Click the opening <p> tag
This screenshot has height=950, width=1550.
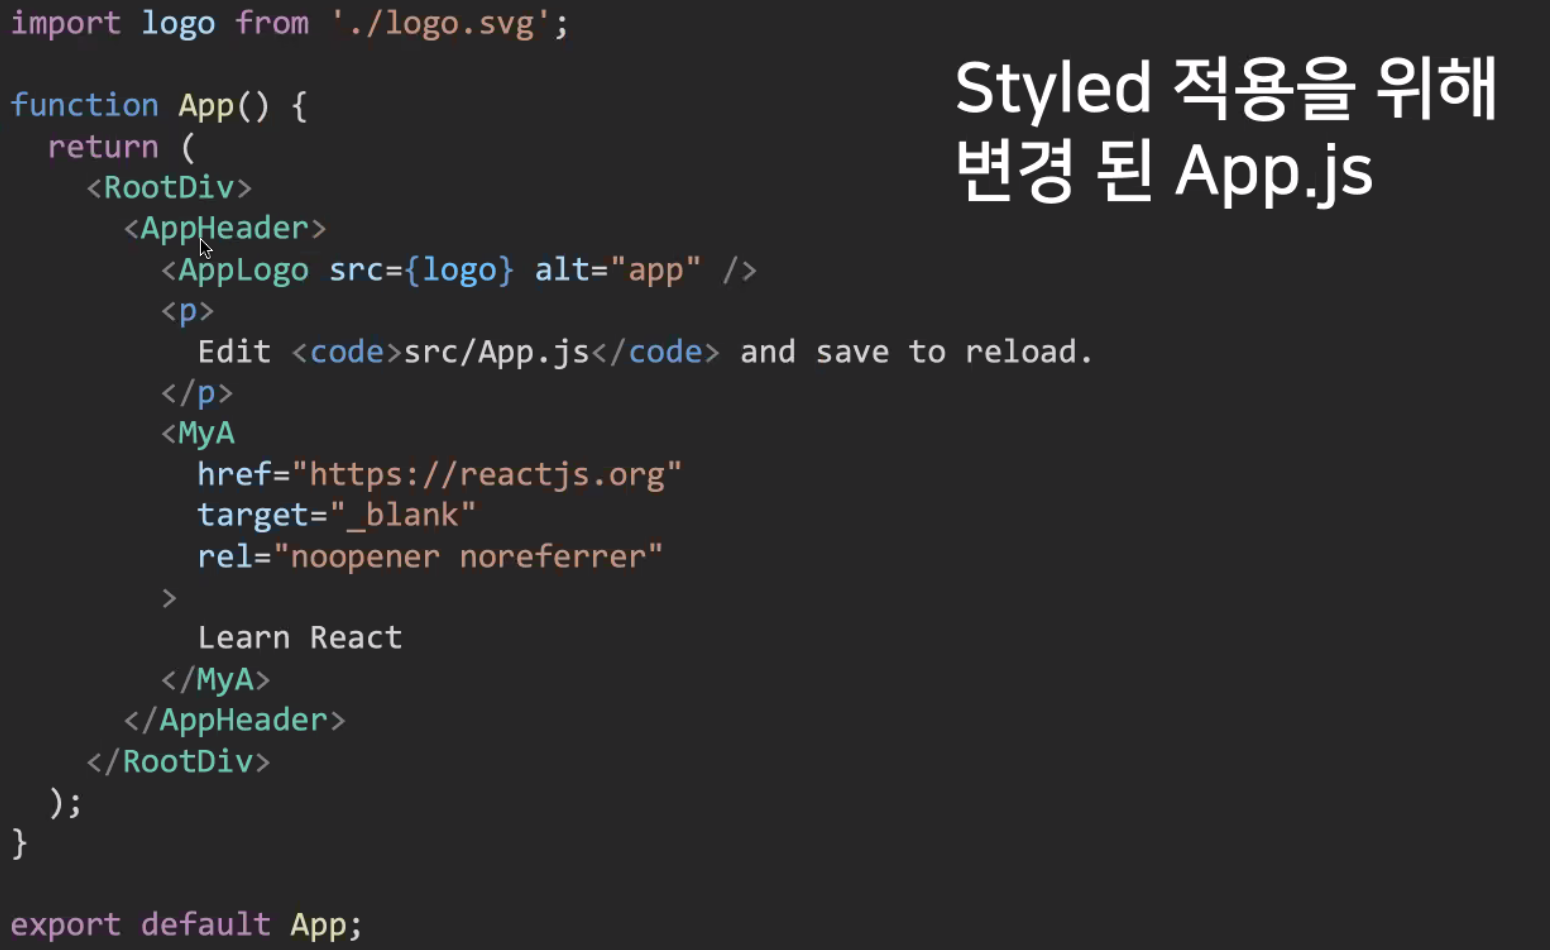(188, 311)
